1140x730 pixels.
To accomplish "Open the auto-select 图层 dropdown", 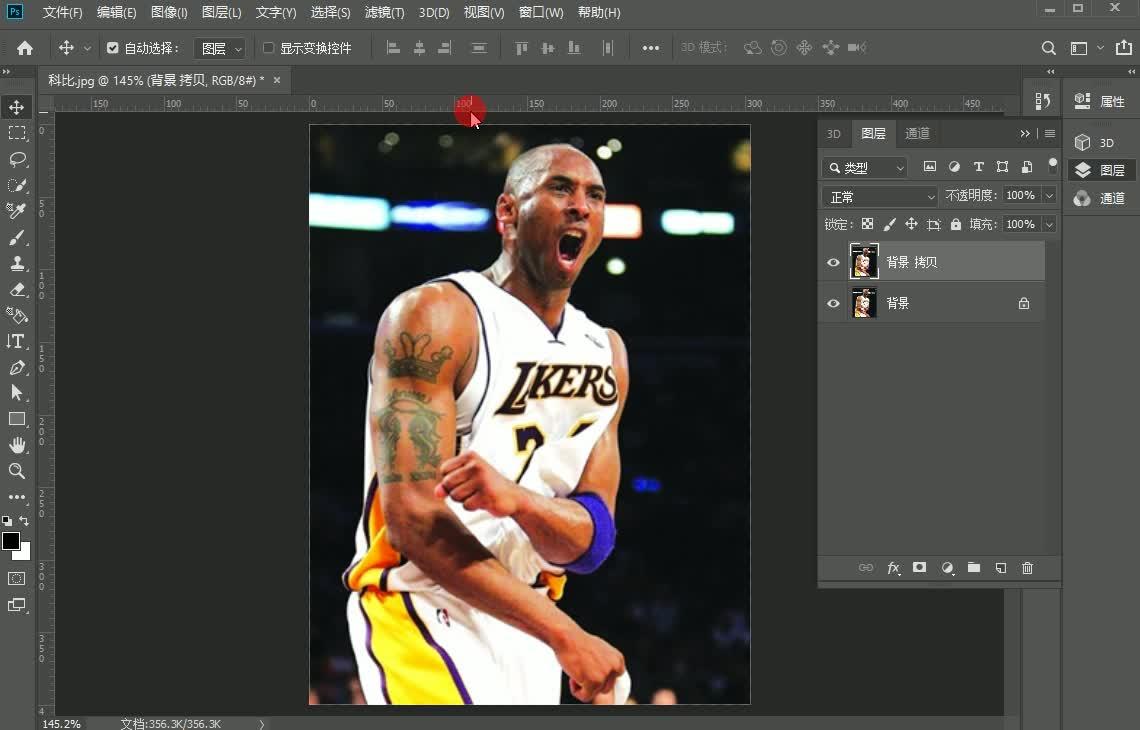I will pyautogui.click(x=220, y=48).
